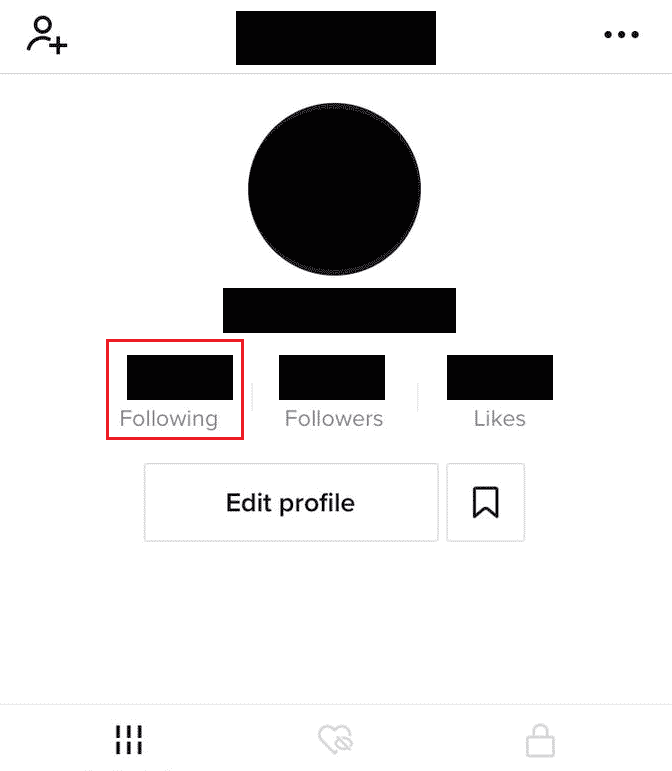This screenshot has height=771, width=672.
Task: Click the plus sign on the add-person icon
Action: coord(58,46)
